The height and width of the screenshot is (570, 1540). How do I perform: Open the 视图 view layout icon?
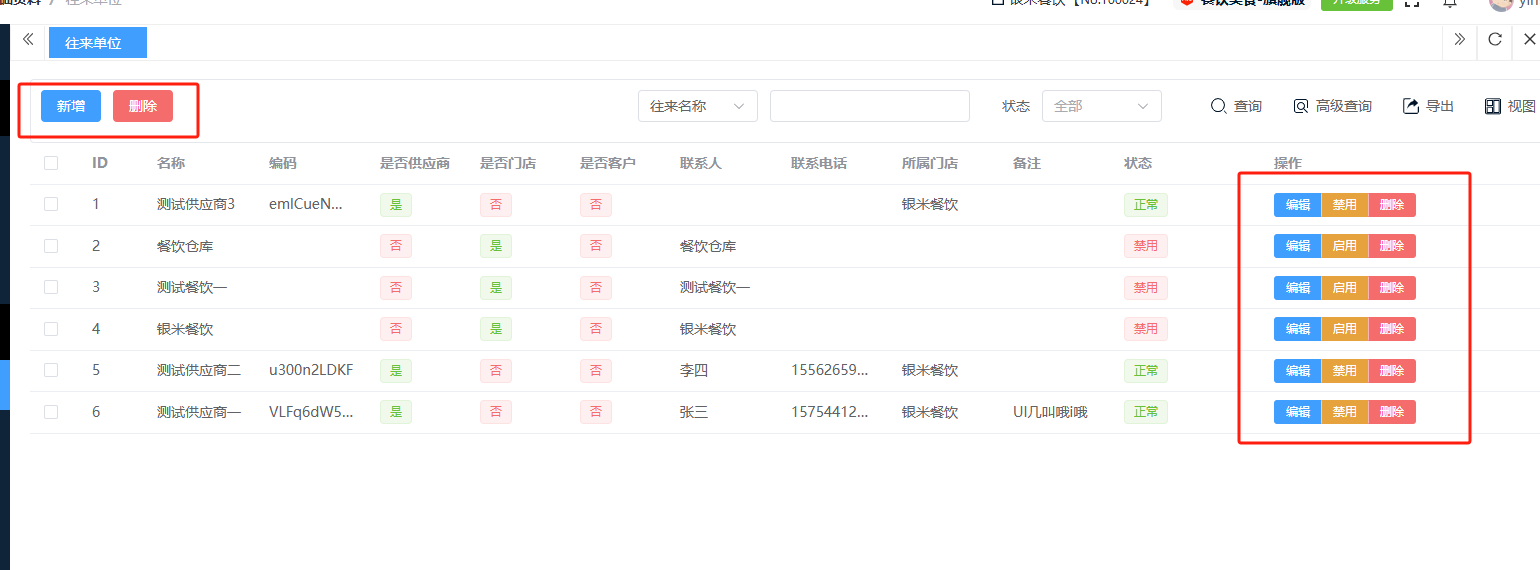(1493, 106)
